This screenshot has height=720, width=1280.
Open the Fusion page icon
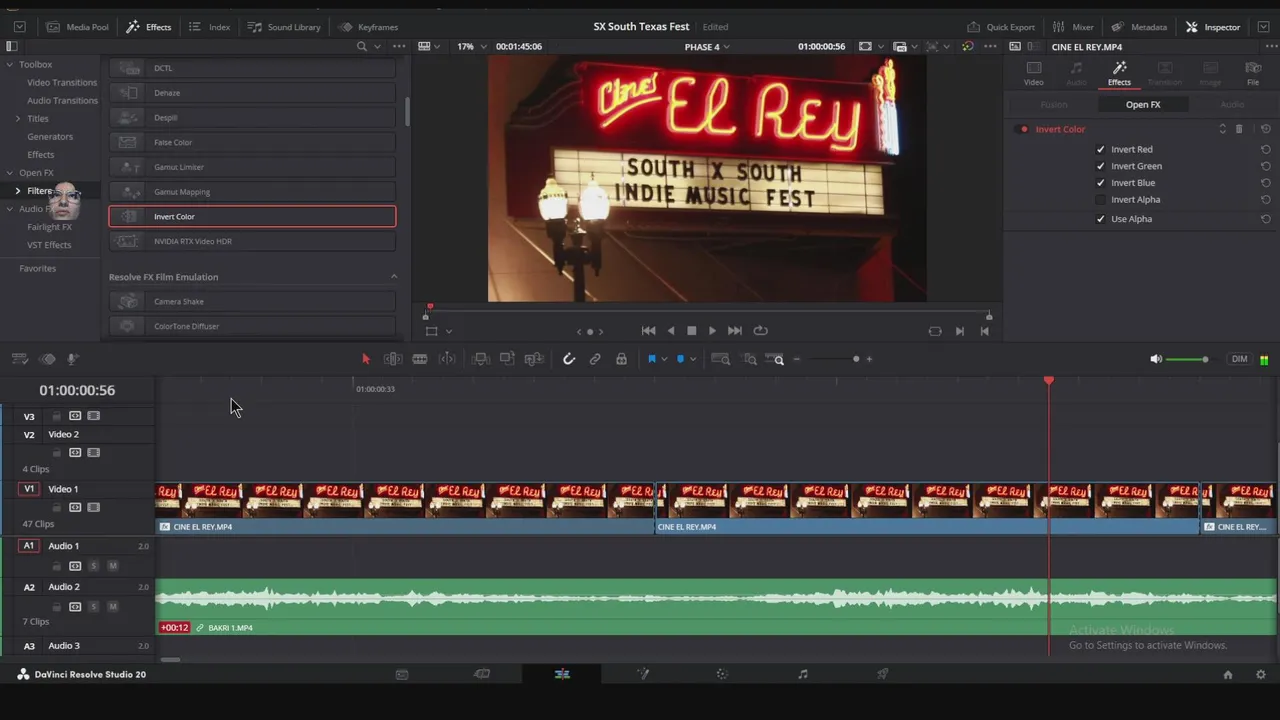[643, 674]
